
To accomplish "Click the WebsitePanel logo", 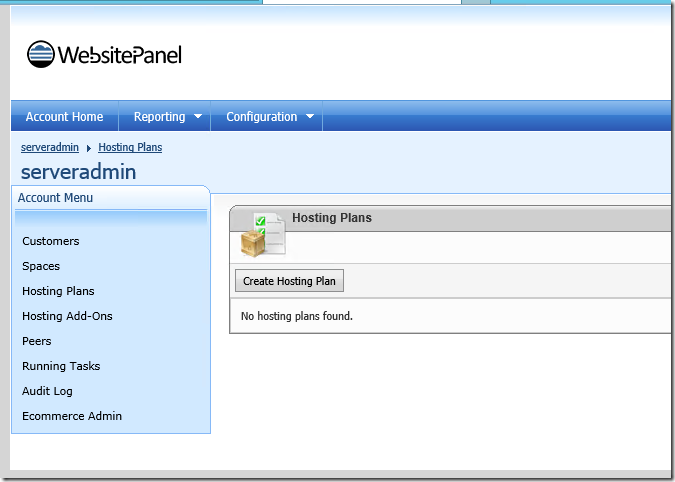I will tap(104, 55).
